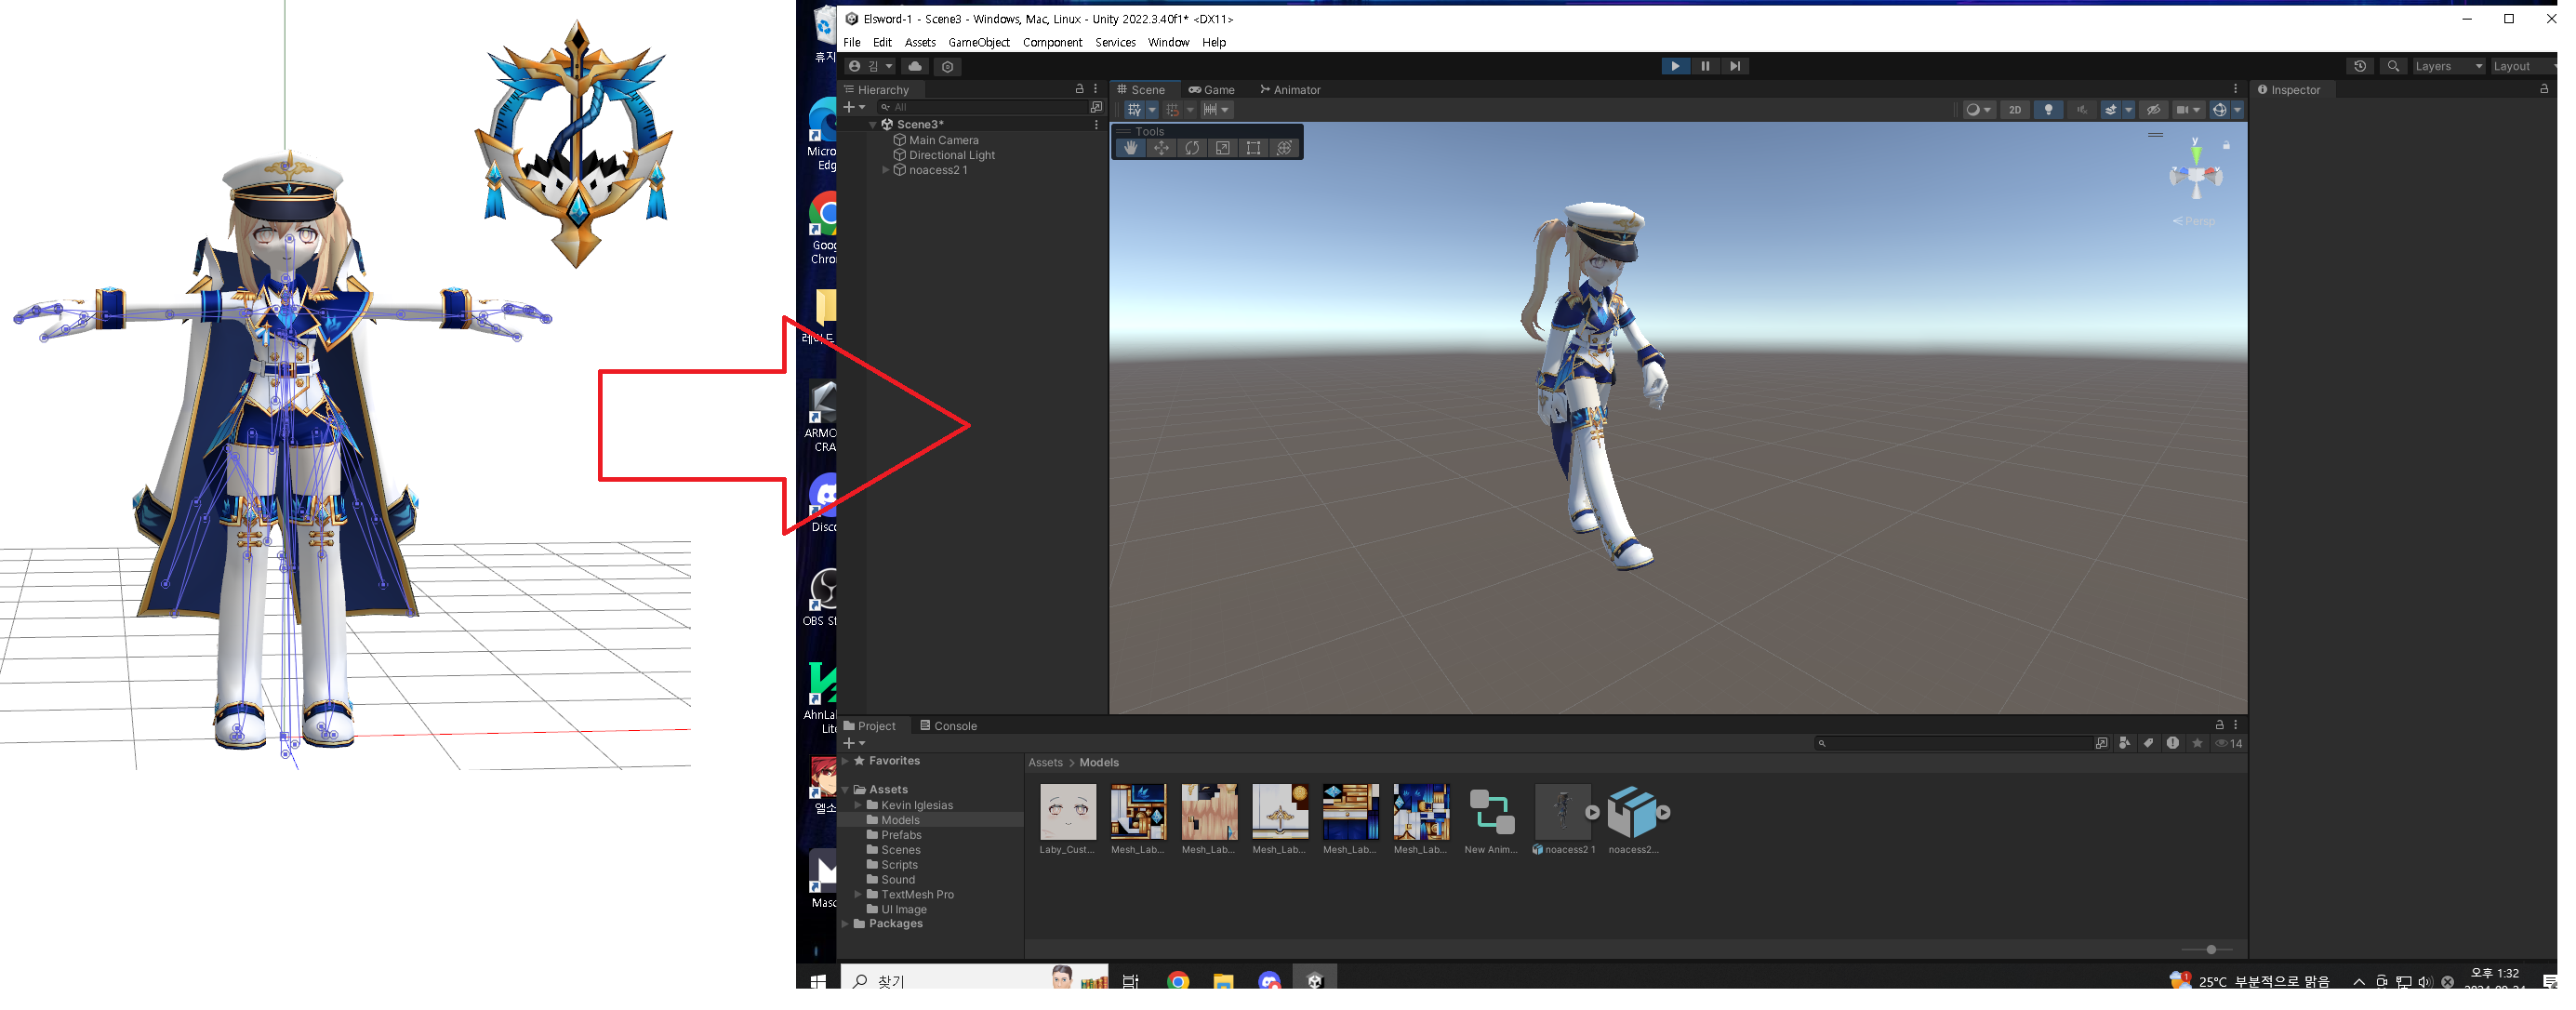2576x1010 pixels.
Task: Adjust the asset icon size slider
Action: coord(2211,949)
